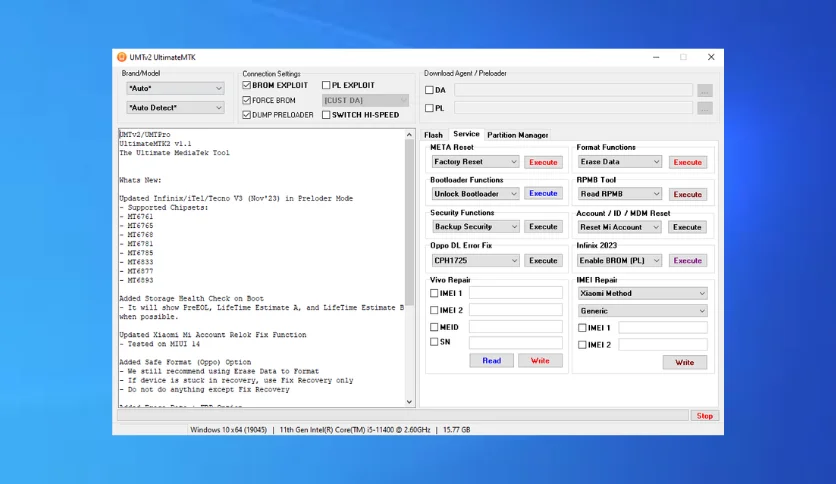The height and width of the screenshot is (484, 836).
Task: Check Vivo Repair SN checkbox
Action: coord(434,342)
